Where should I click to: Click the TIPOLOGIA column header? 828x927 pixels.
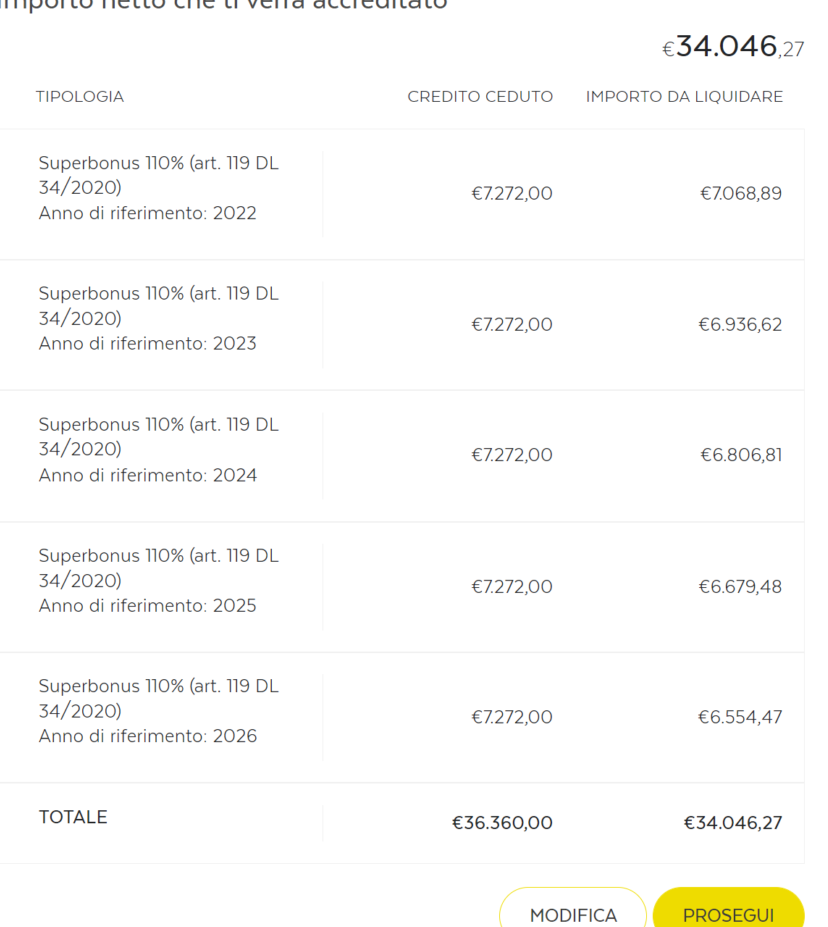(x=80, y=96)
